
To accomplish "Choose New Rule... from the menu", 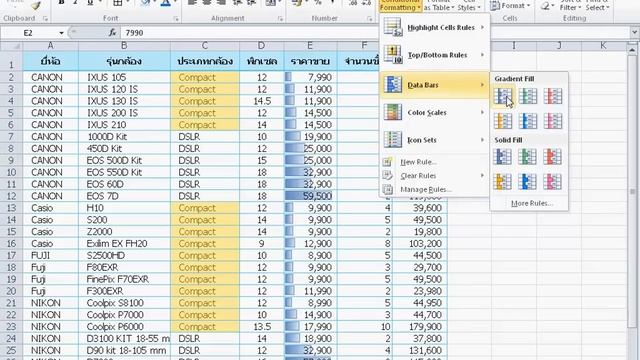I will coord(434,162).
